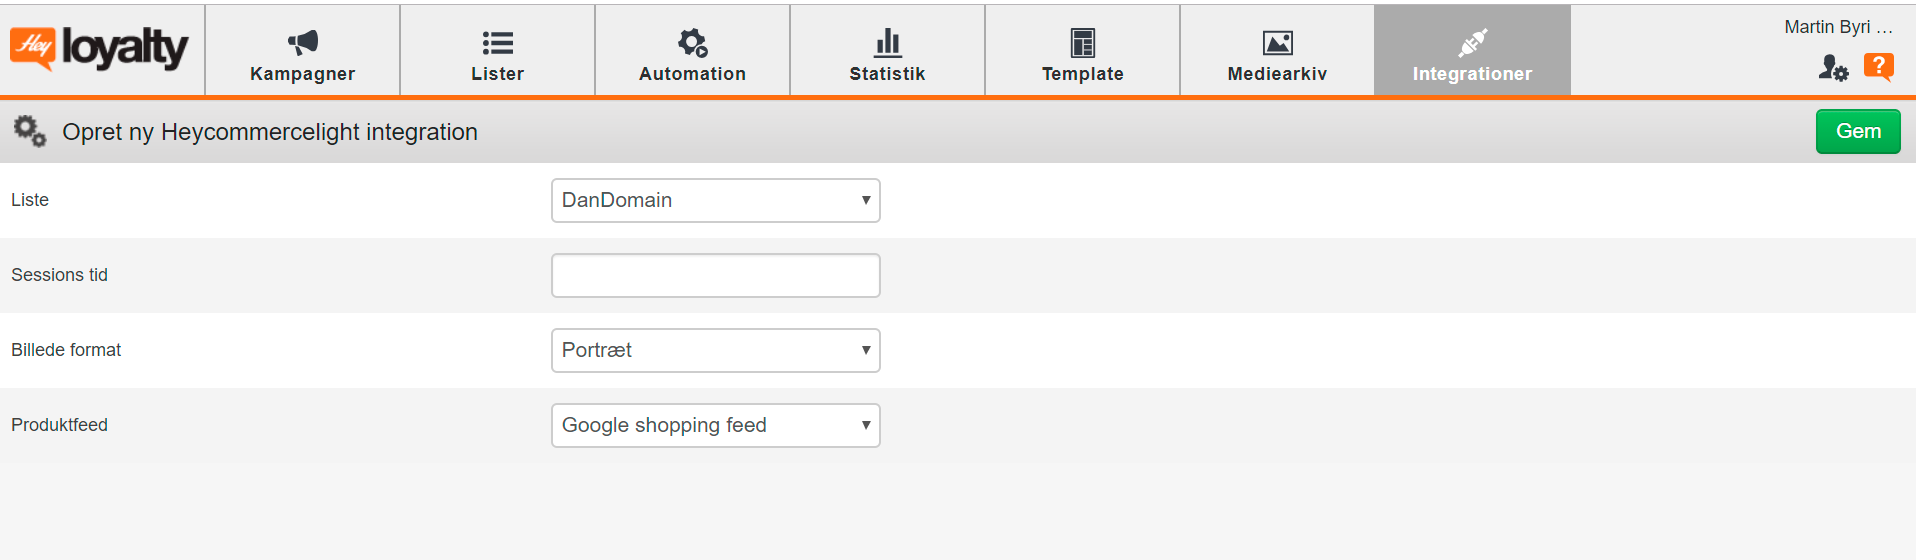Open Kampagner megaphone icon
This screenshot has height=560, width=1916.
pos(303,42)
